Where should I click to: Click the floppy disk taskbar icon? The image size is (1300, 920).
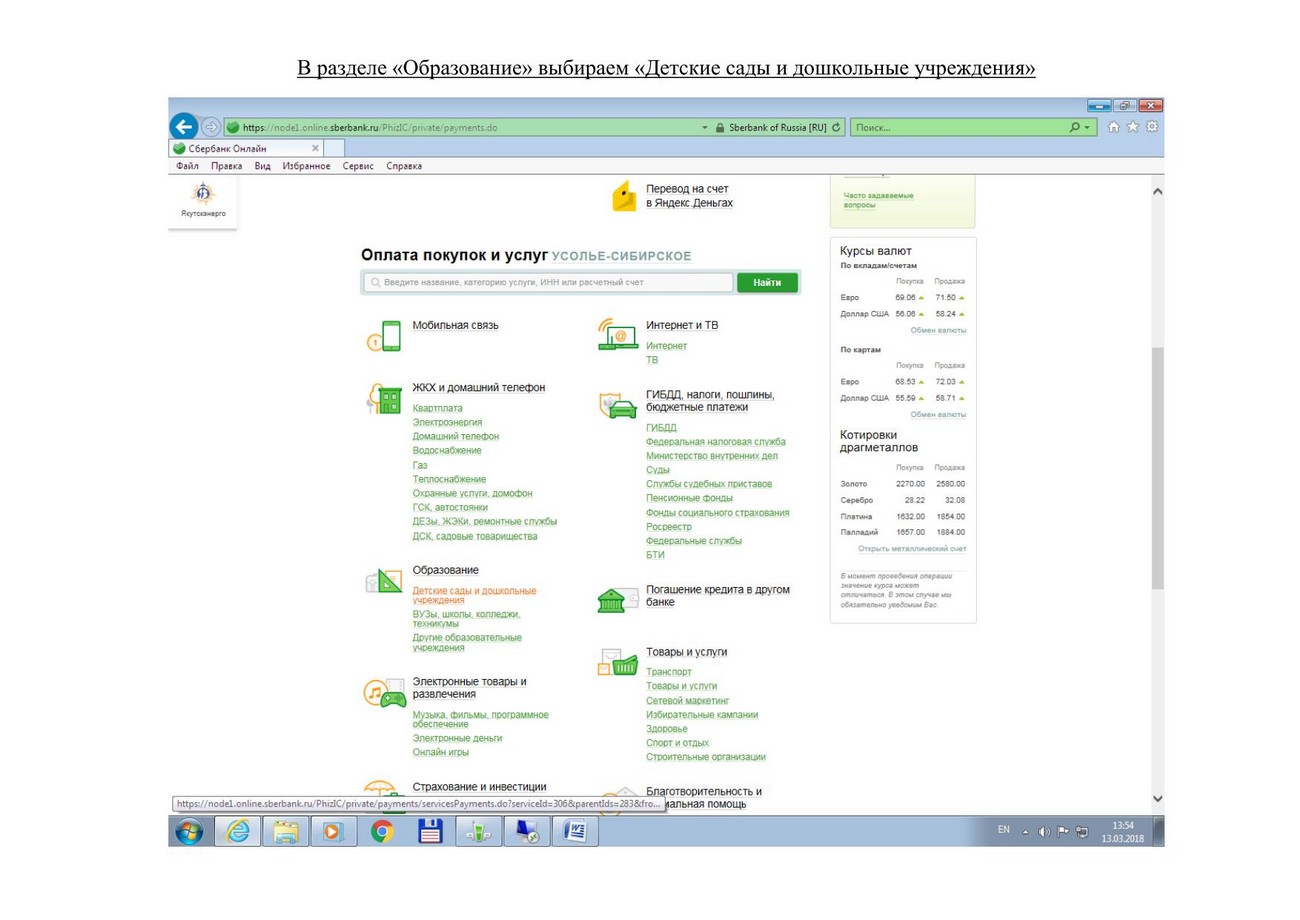click(430, 832)
